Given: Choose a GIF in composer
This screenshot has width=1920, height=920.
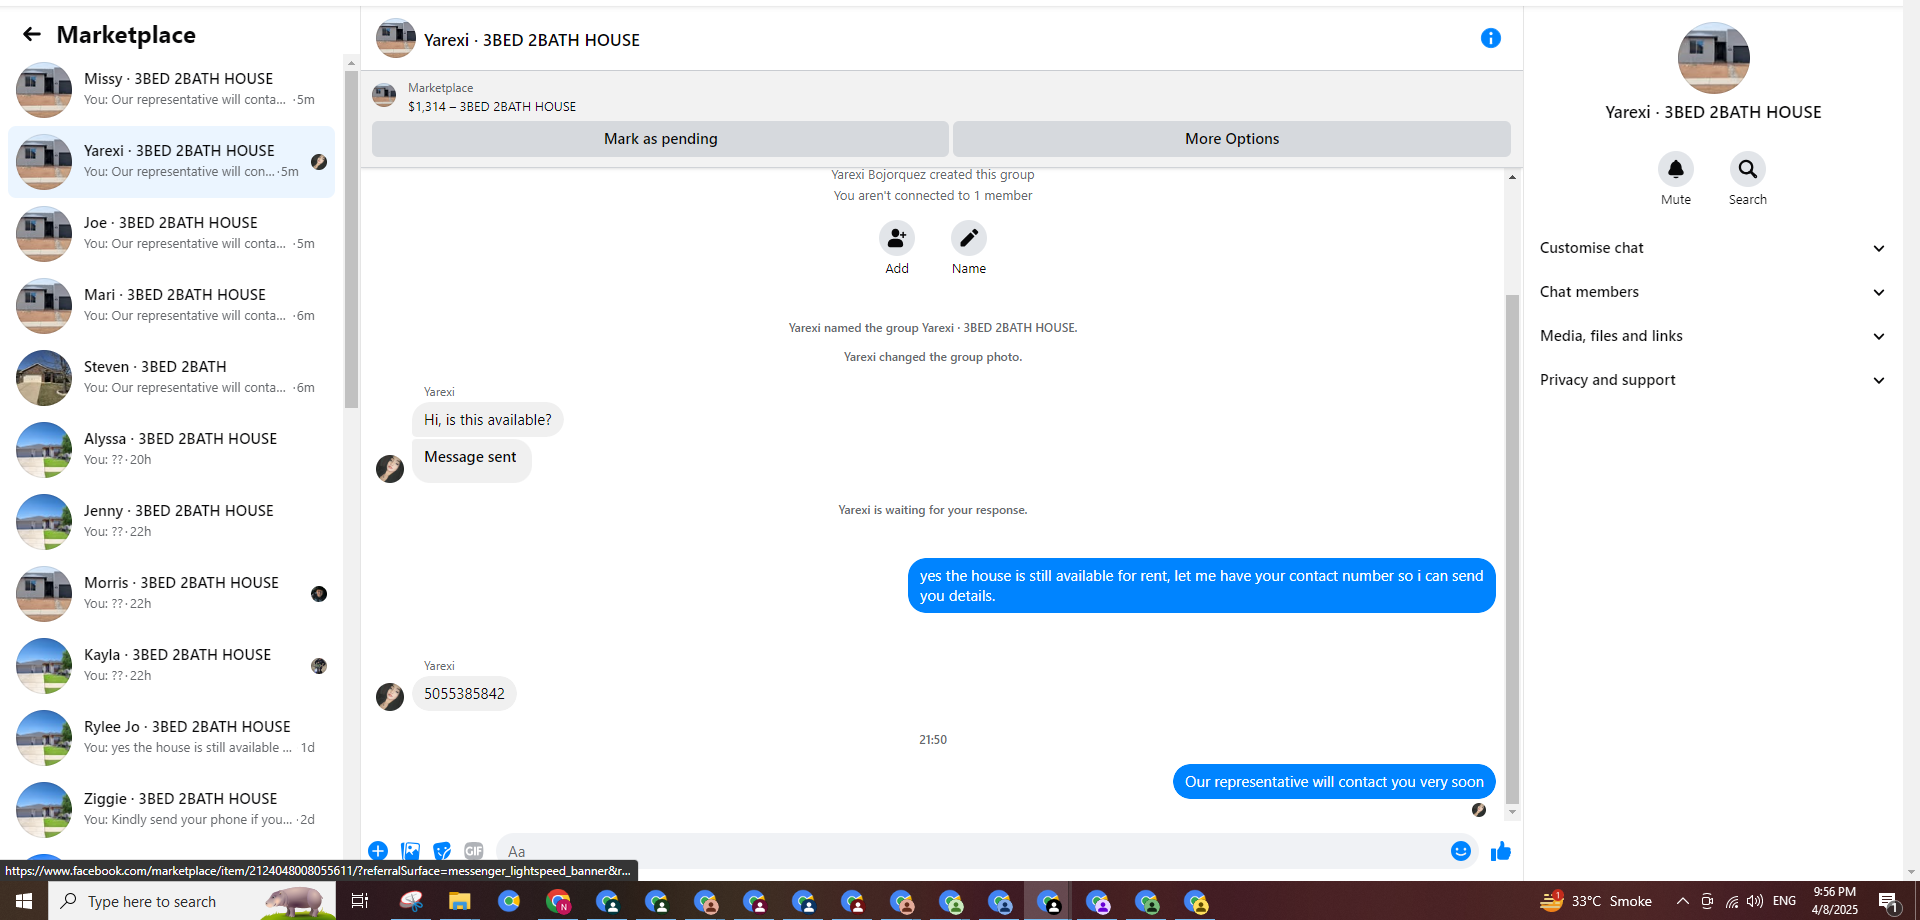Looking at the screenshot, I should point(474,851).
